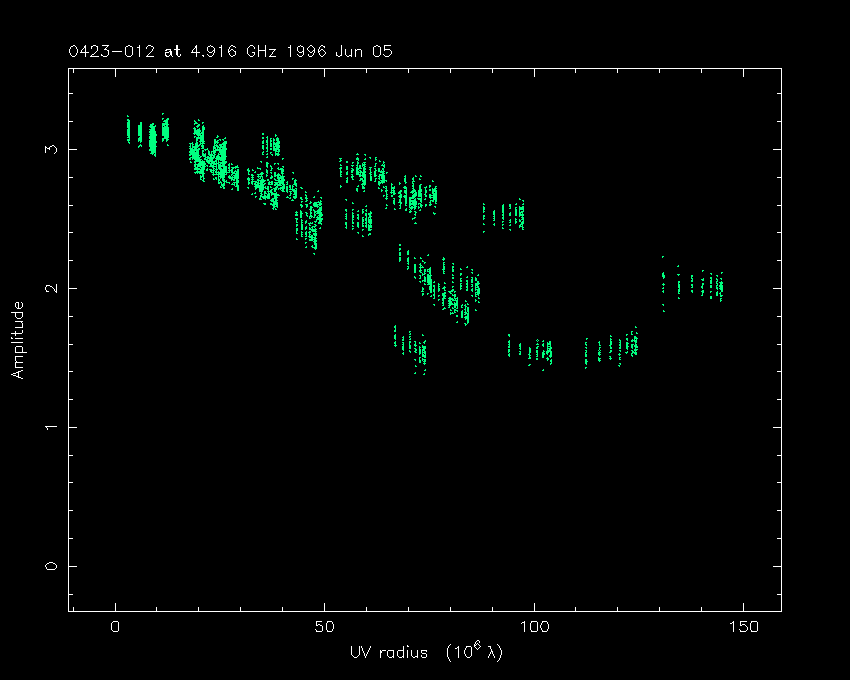Image resolution: width=850 pixels, height=680 pixels.
Task: Pick the lowest cluster near UV radius 70
Action: [x=410, y=347]
